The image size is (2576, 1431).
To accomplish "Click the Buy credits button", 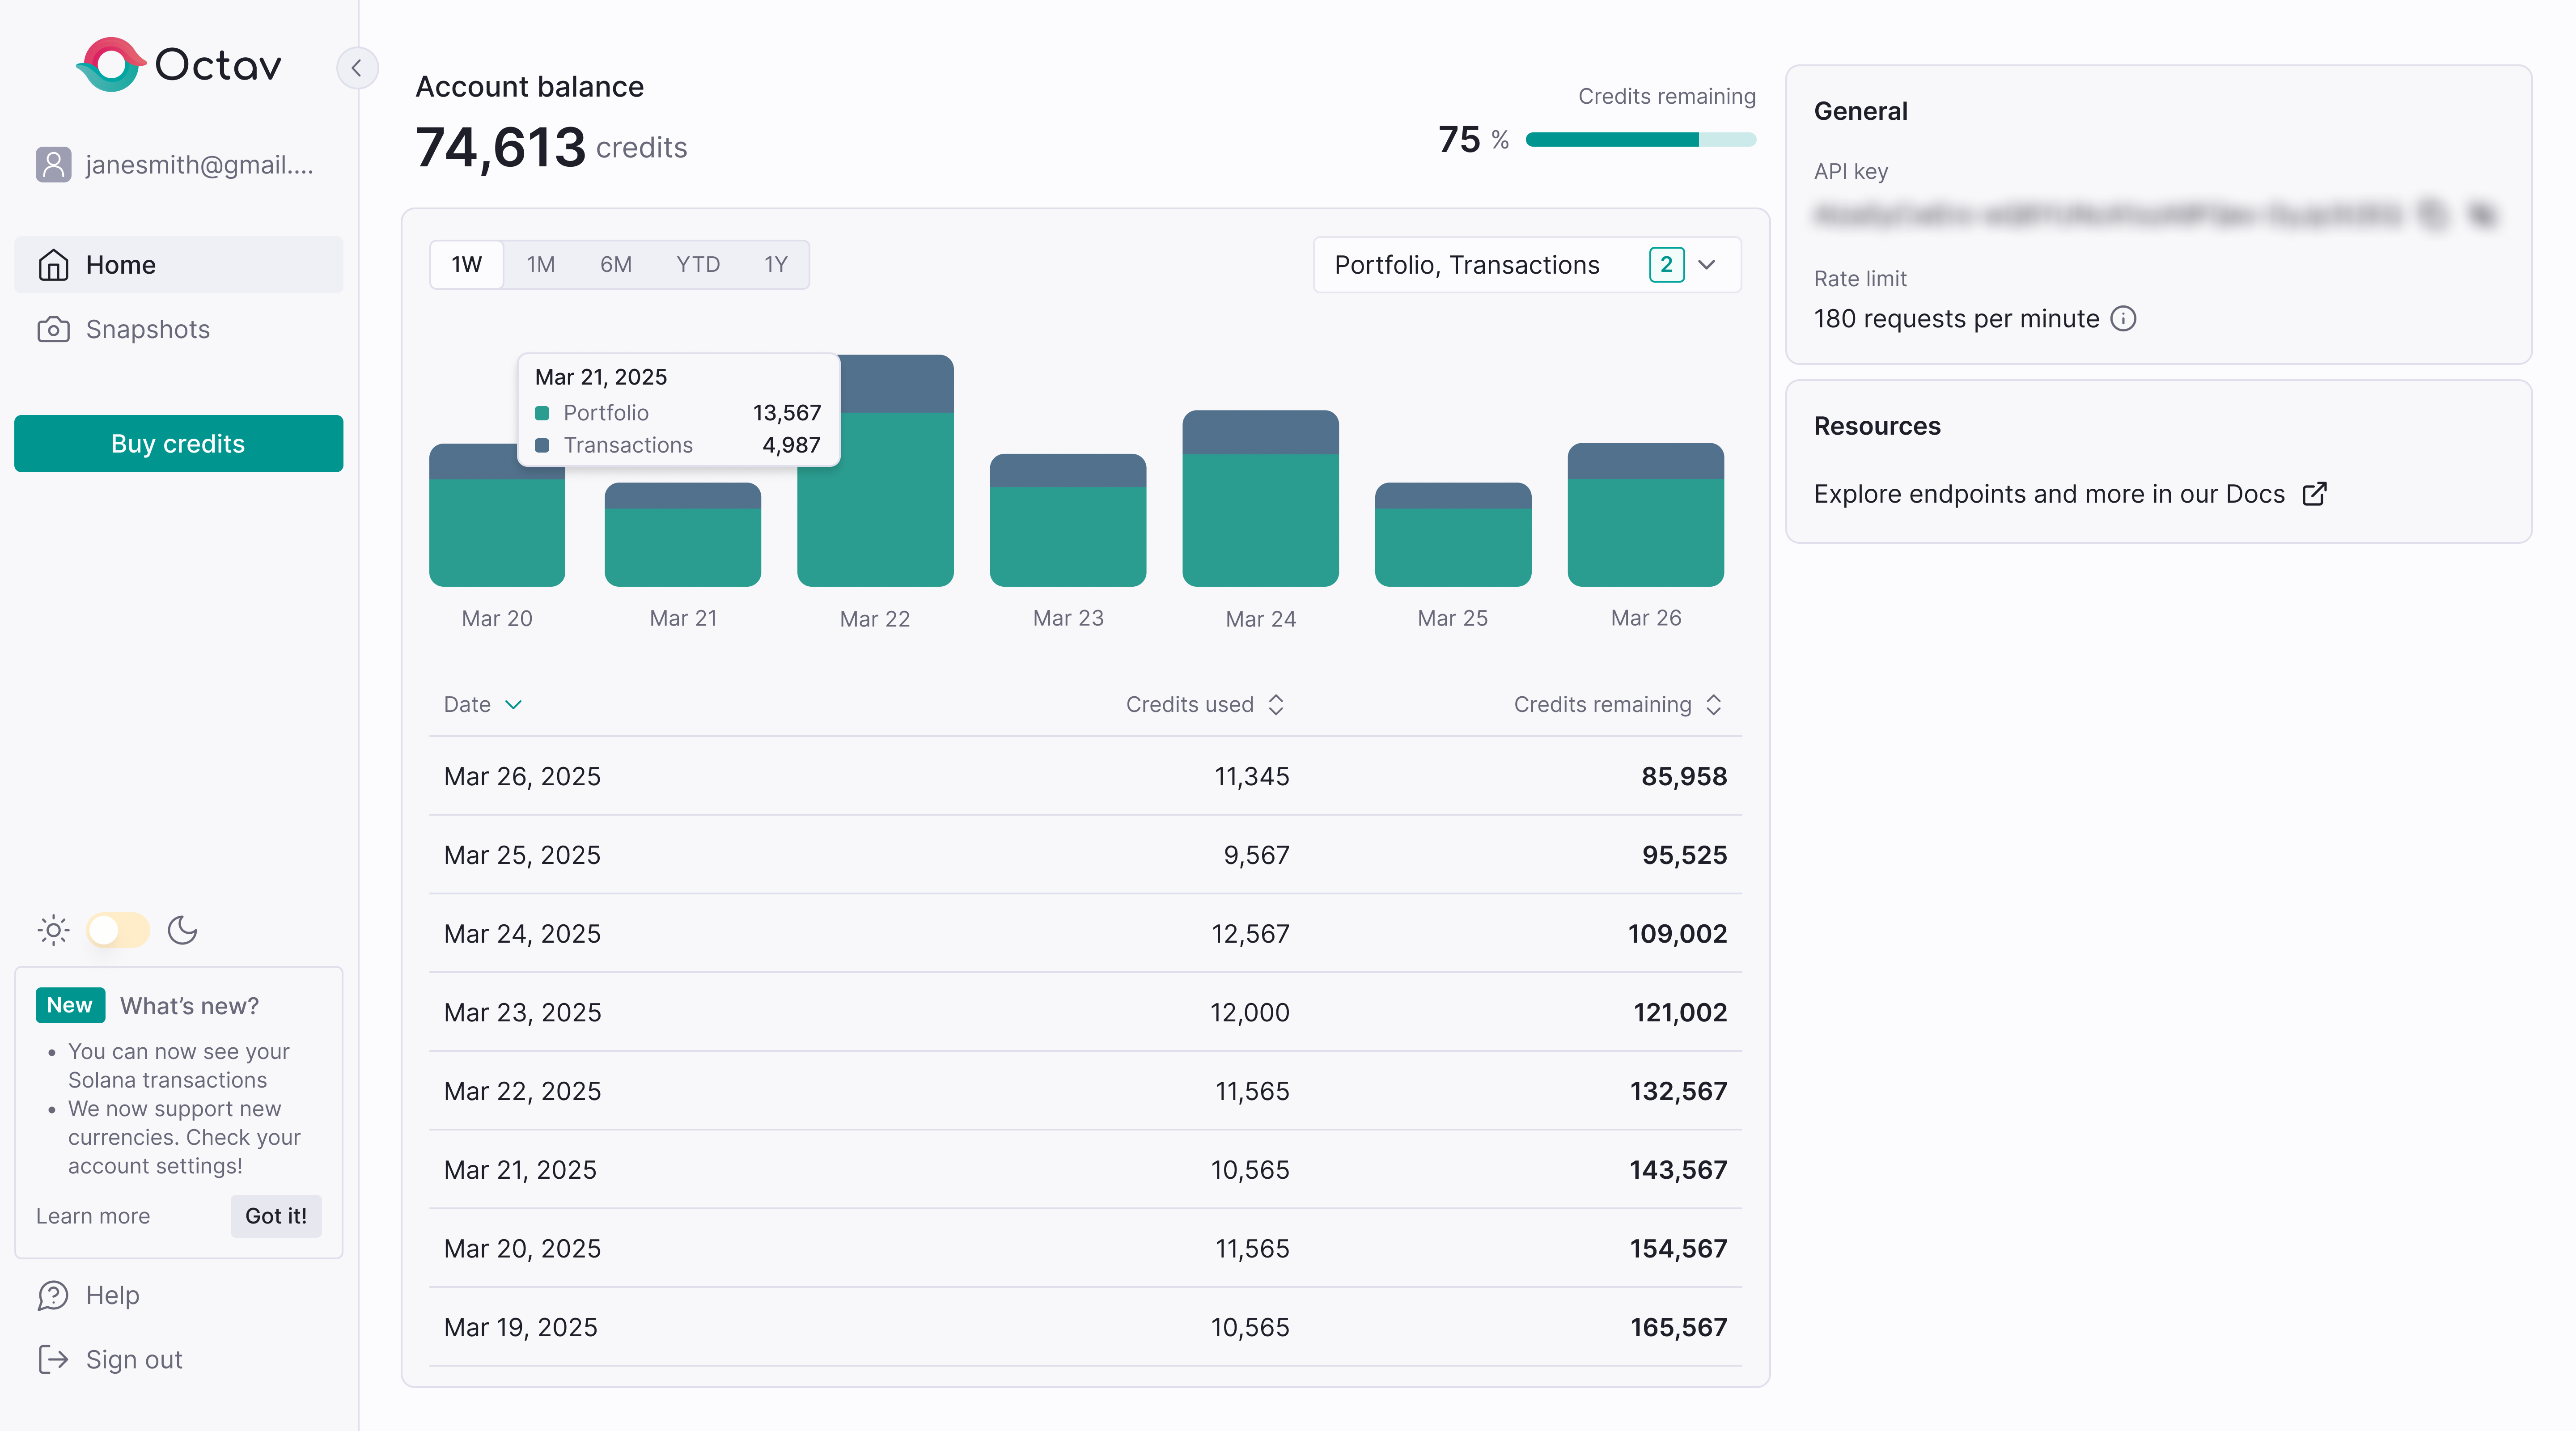I will coord(178,444).
